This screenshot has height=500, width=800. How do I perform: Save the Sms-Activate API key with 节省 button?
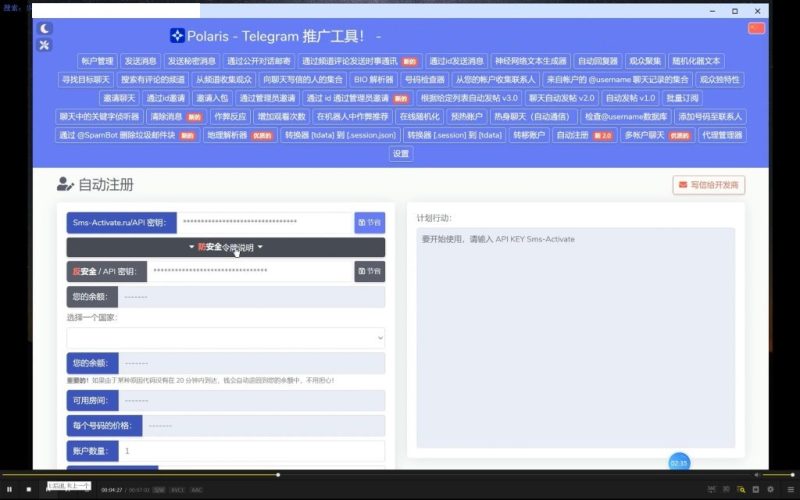[x=369, y=222]
